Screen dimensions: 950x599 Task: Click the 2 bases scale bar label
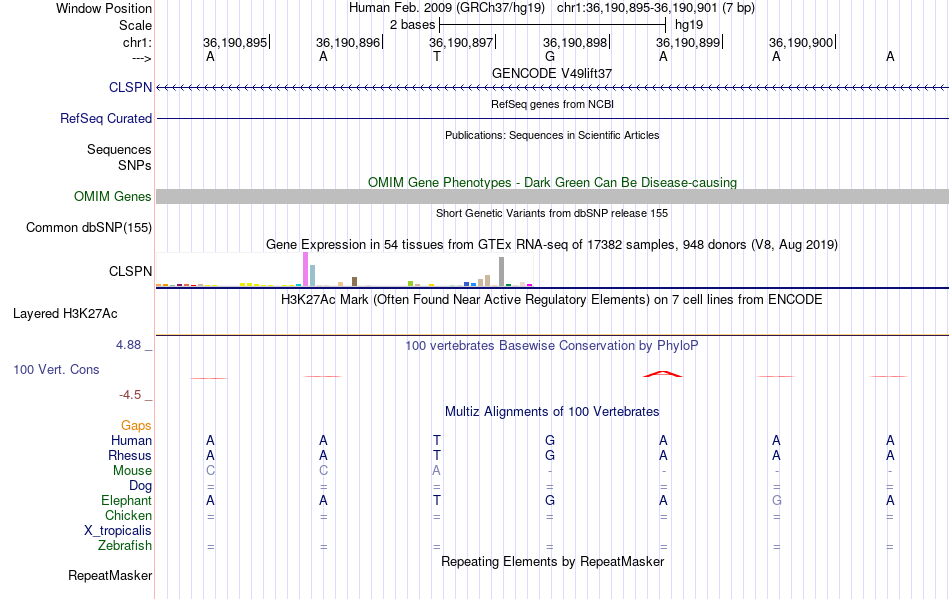coord(412,25)
